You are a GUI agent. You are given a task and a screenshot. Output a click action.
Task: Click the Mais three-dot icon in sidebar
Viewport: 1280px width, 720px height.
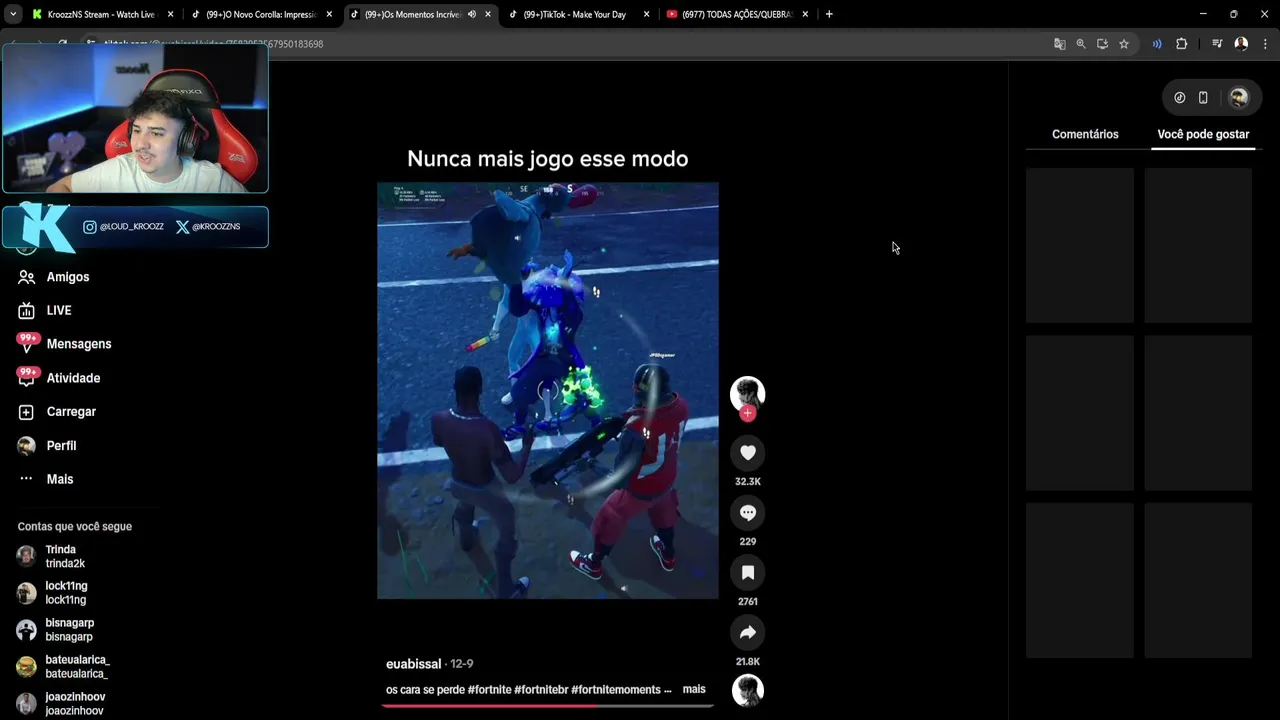(x=26, y=479)
